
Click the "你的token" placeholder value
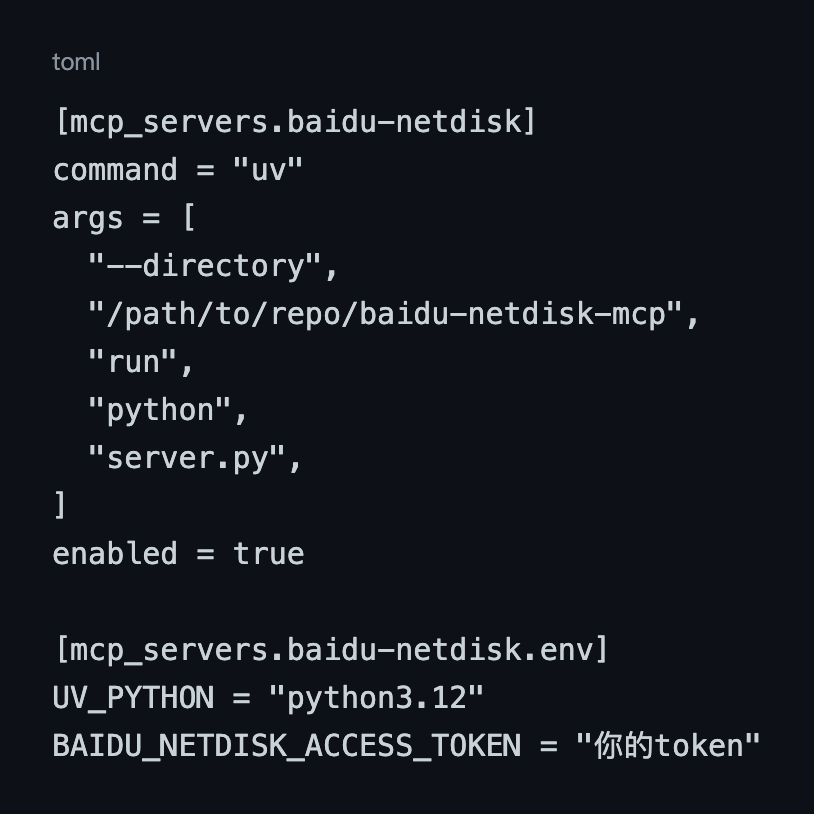[669, 745]
